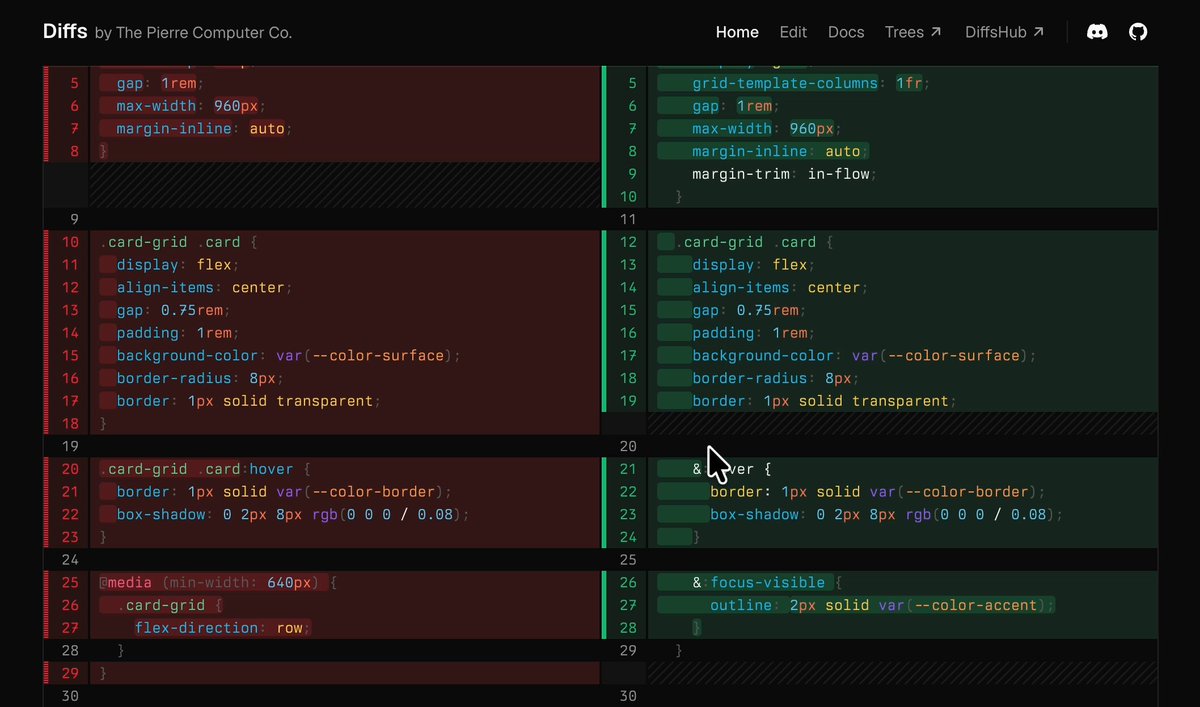Click "background-color: var(--color-surface)" on the red deleted side
This screenshot has height=707, width=1200.
[289, 356]
